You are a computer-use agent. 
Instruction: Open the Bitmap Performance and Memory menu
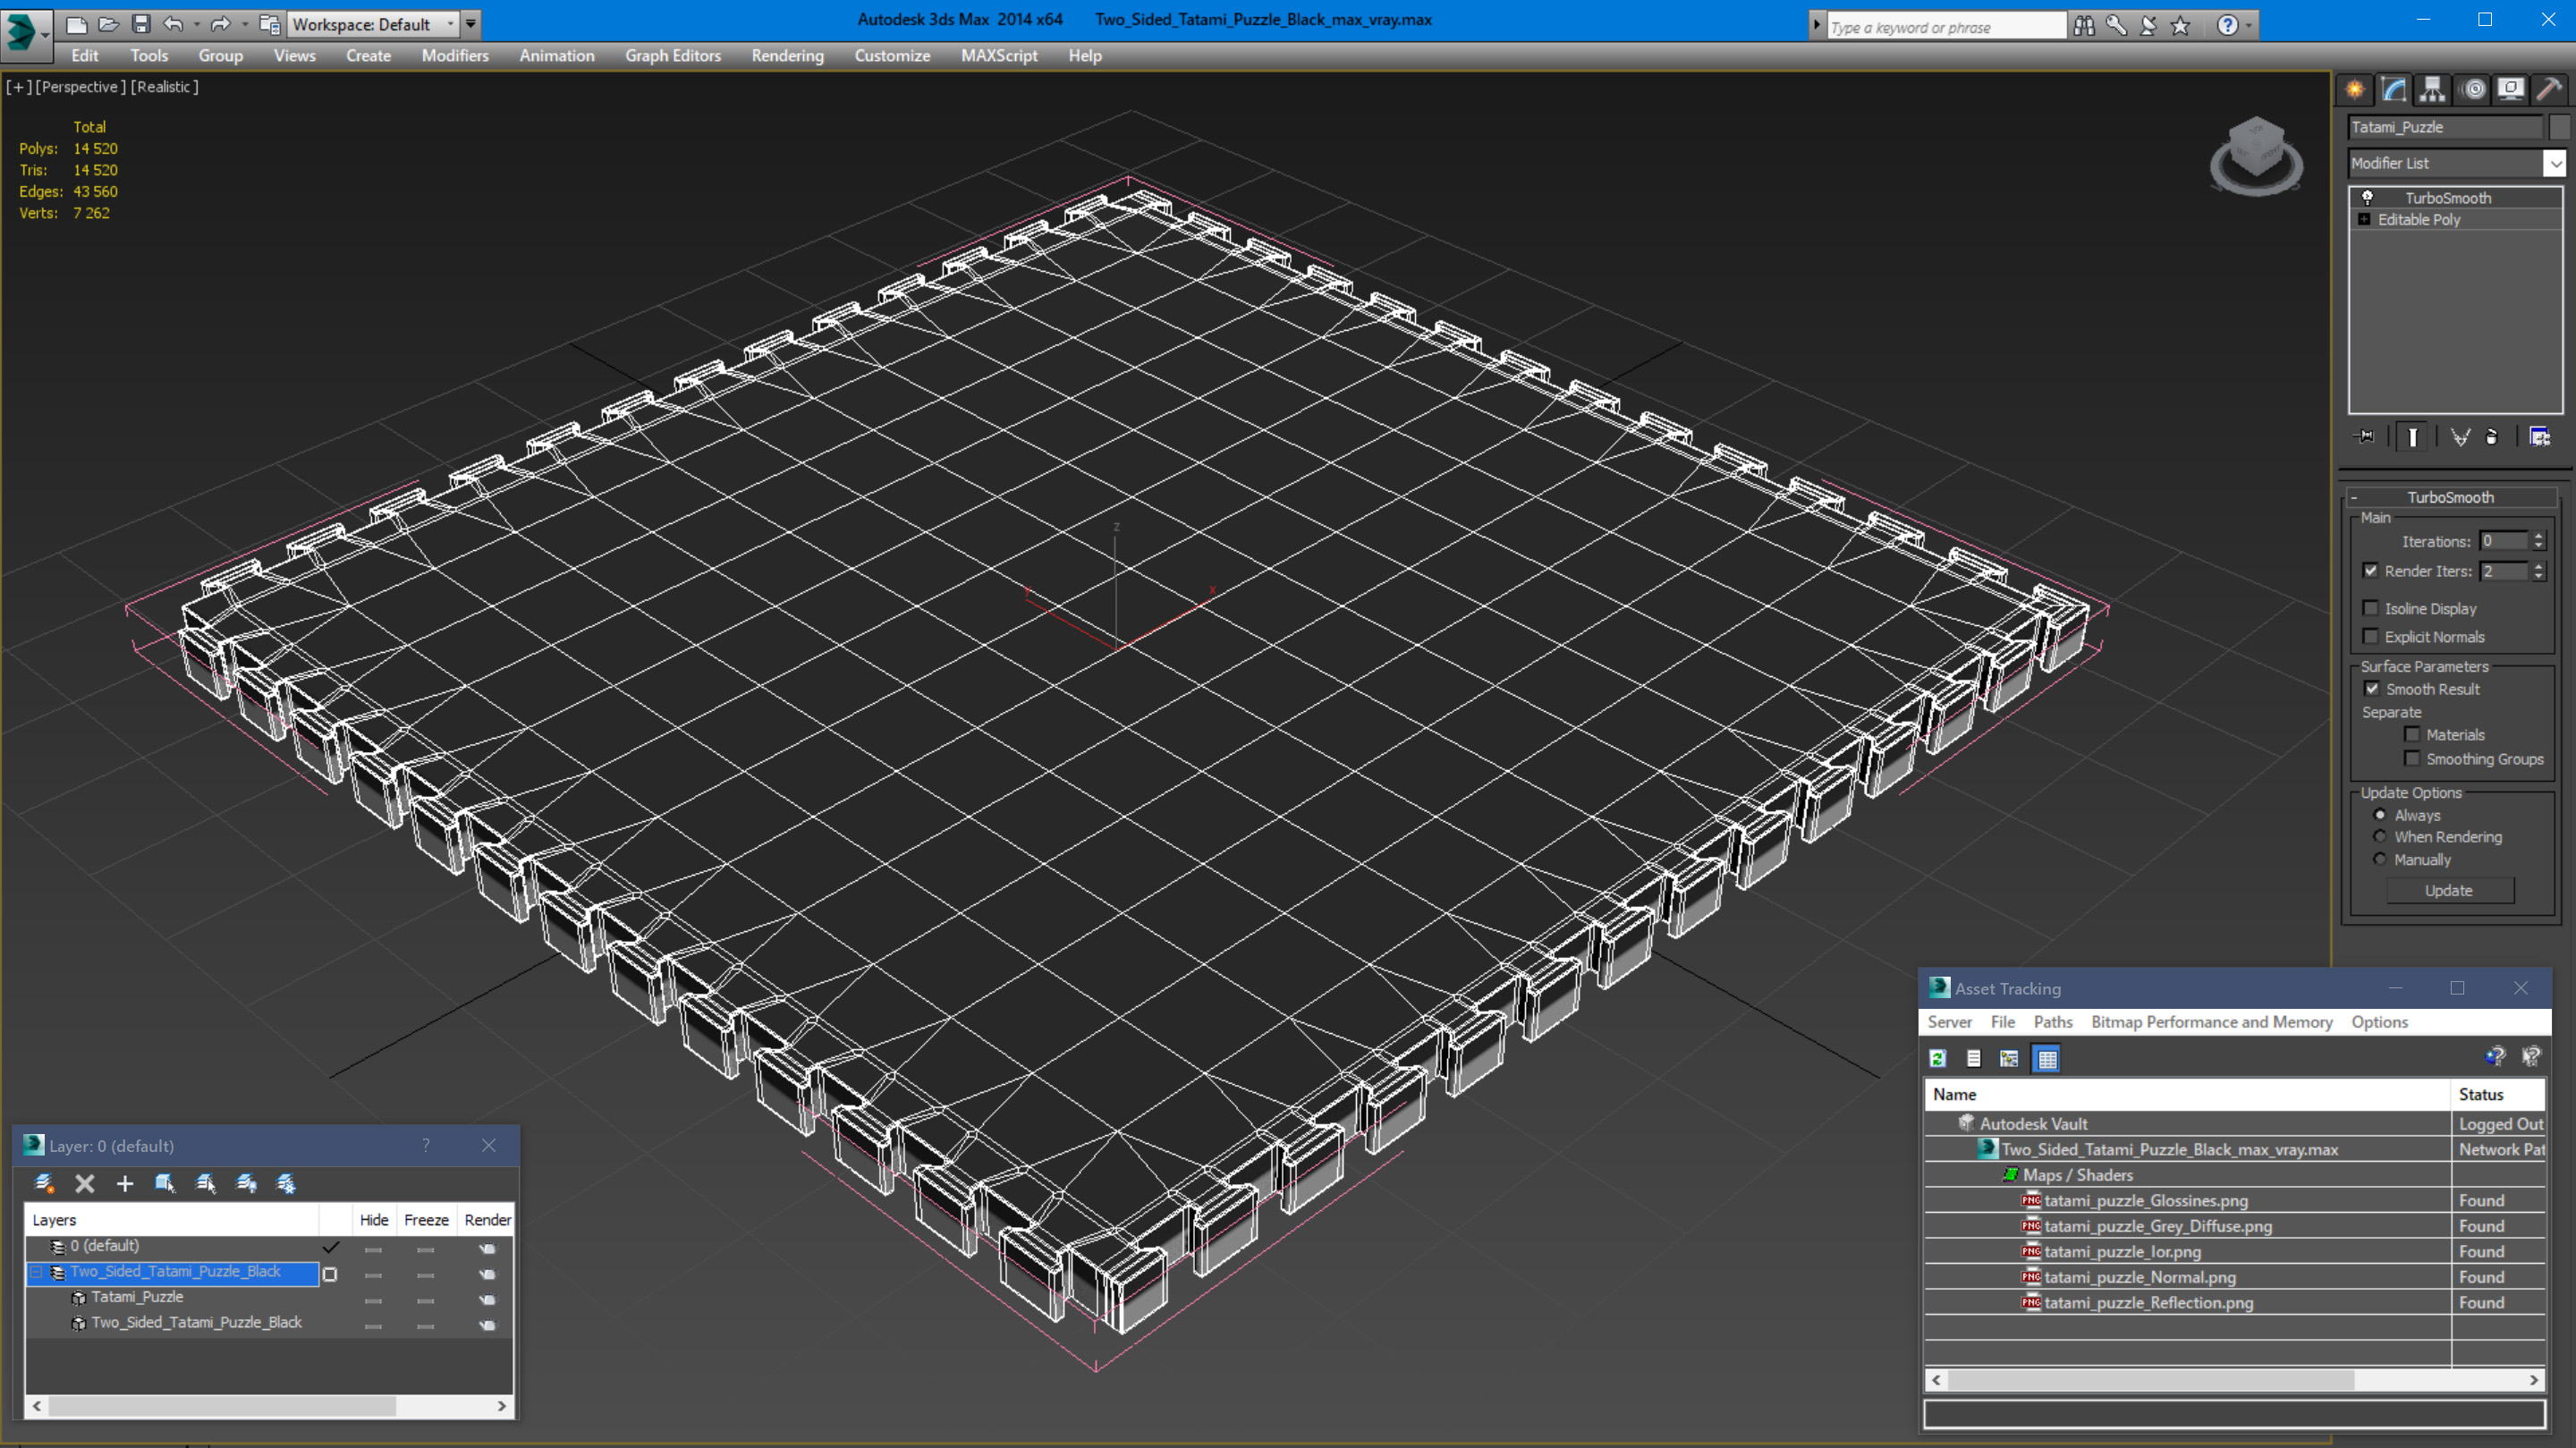[2211, 1022]
